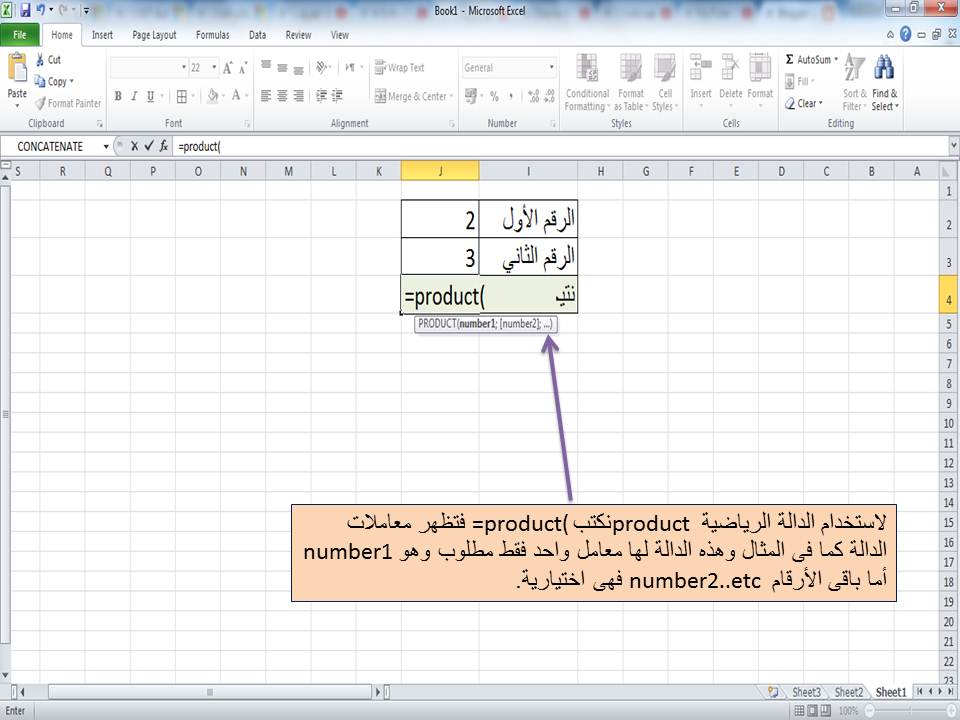Increase indent of cell contents
Screen dimensions: 960x720
coord(337,96)
